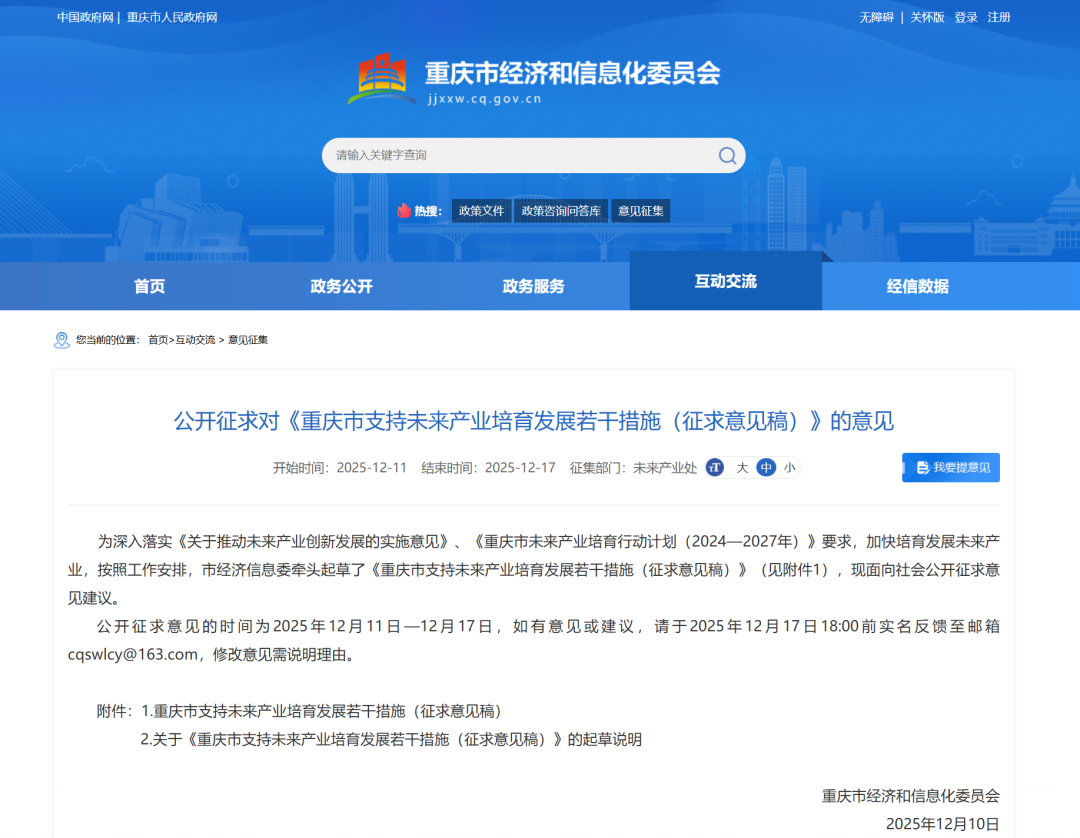This screenshot has height=838, width=1080.
Task: Open the 注册 registration page
Action: [998, 17]
